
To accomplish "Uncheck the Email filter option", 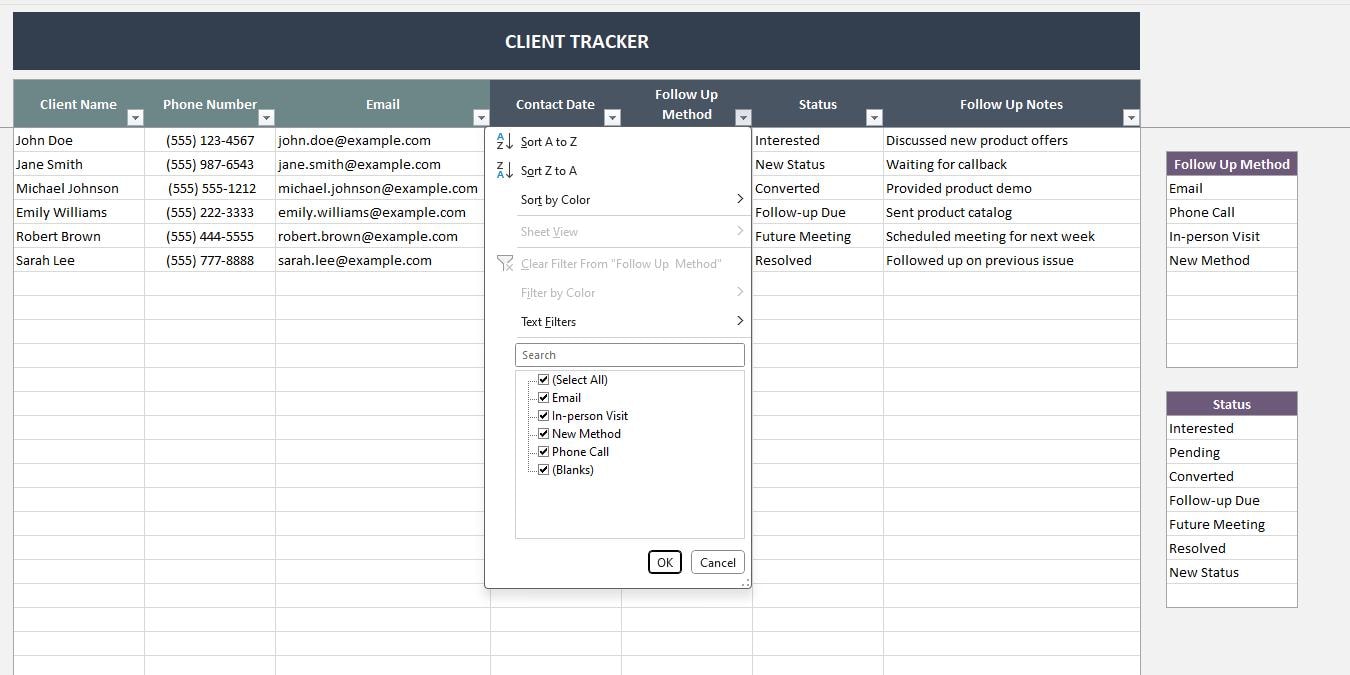I will pyautogui.click(x=543, y=397).
